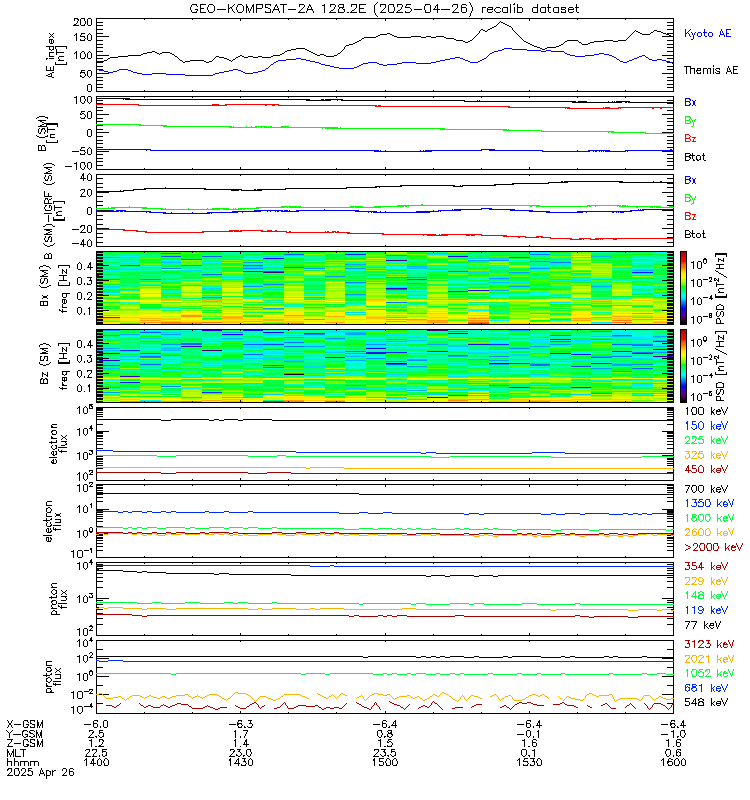Click the X-GSM row label

tap(24, 724)
